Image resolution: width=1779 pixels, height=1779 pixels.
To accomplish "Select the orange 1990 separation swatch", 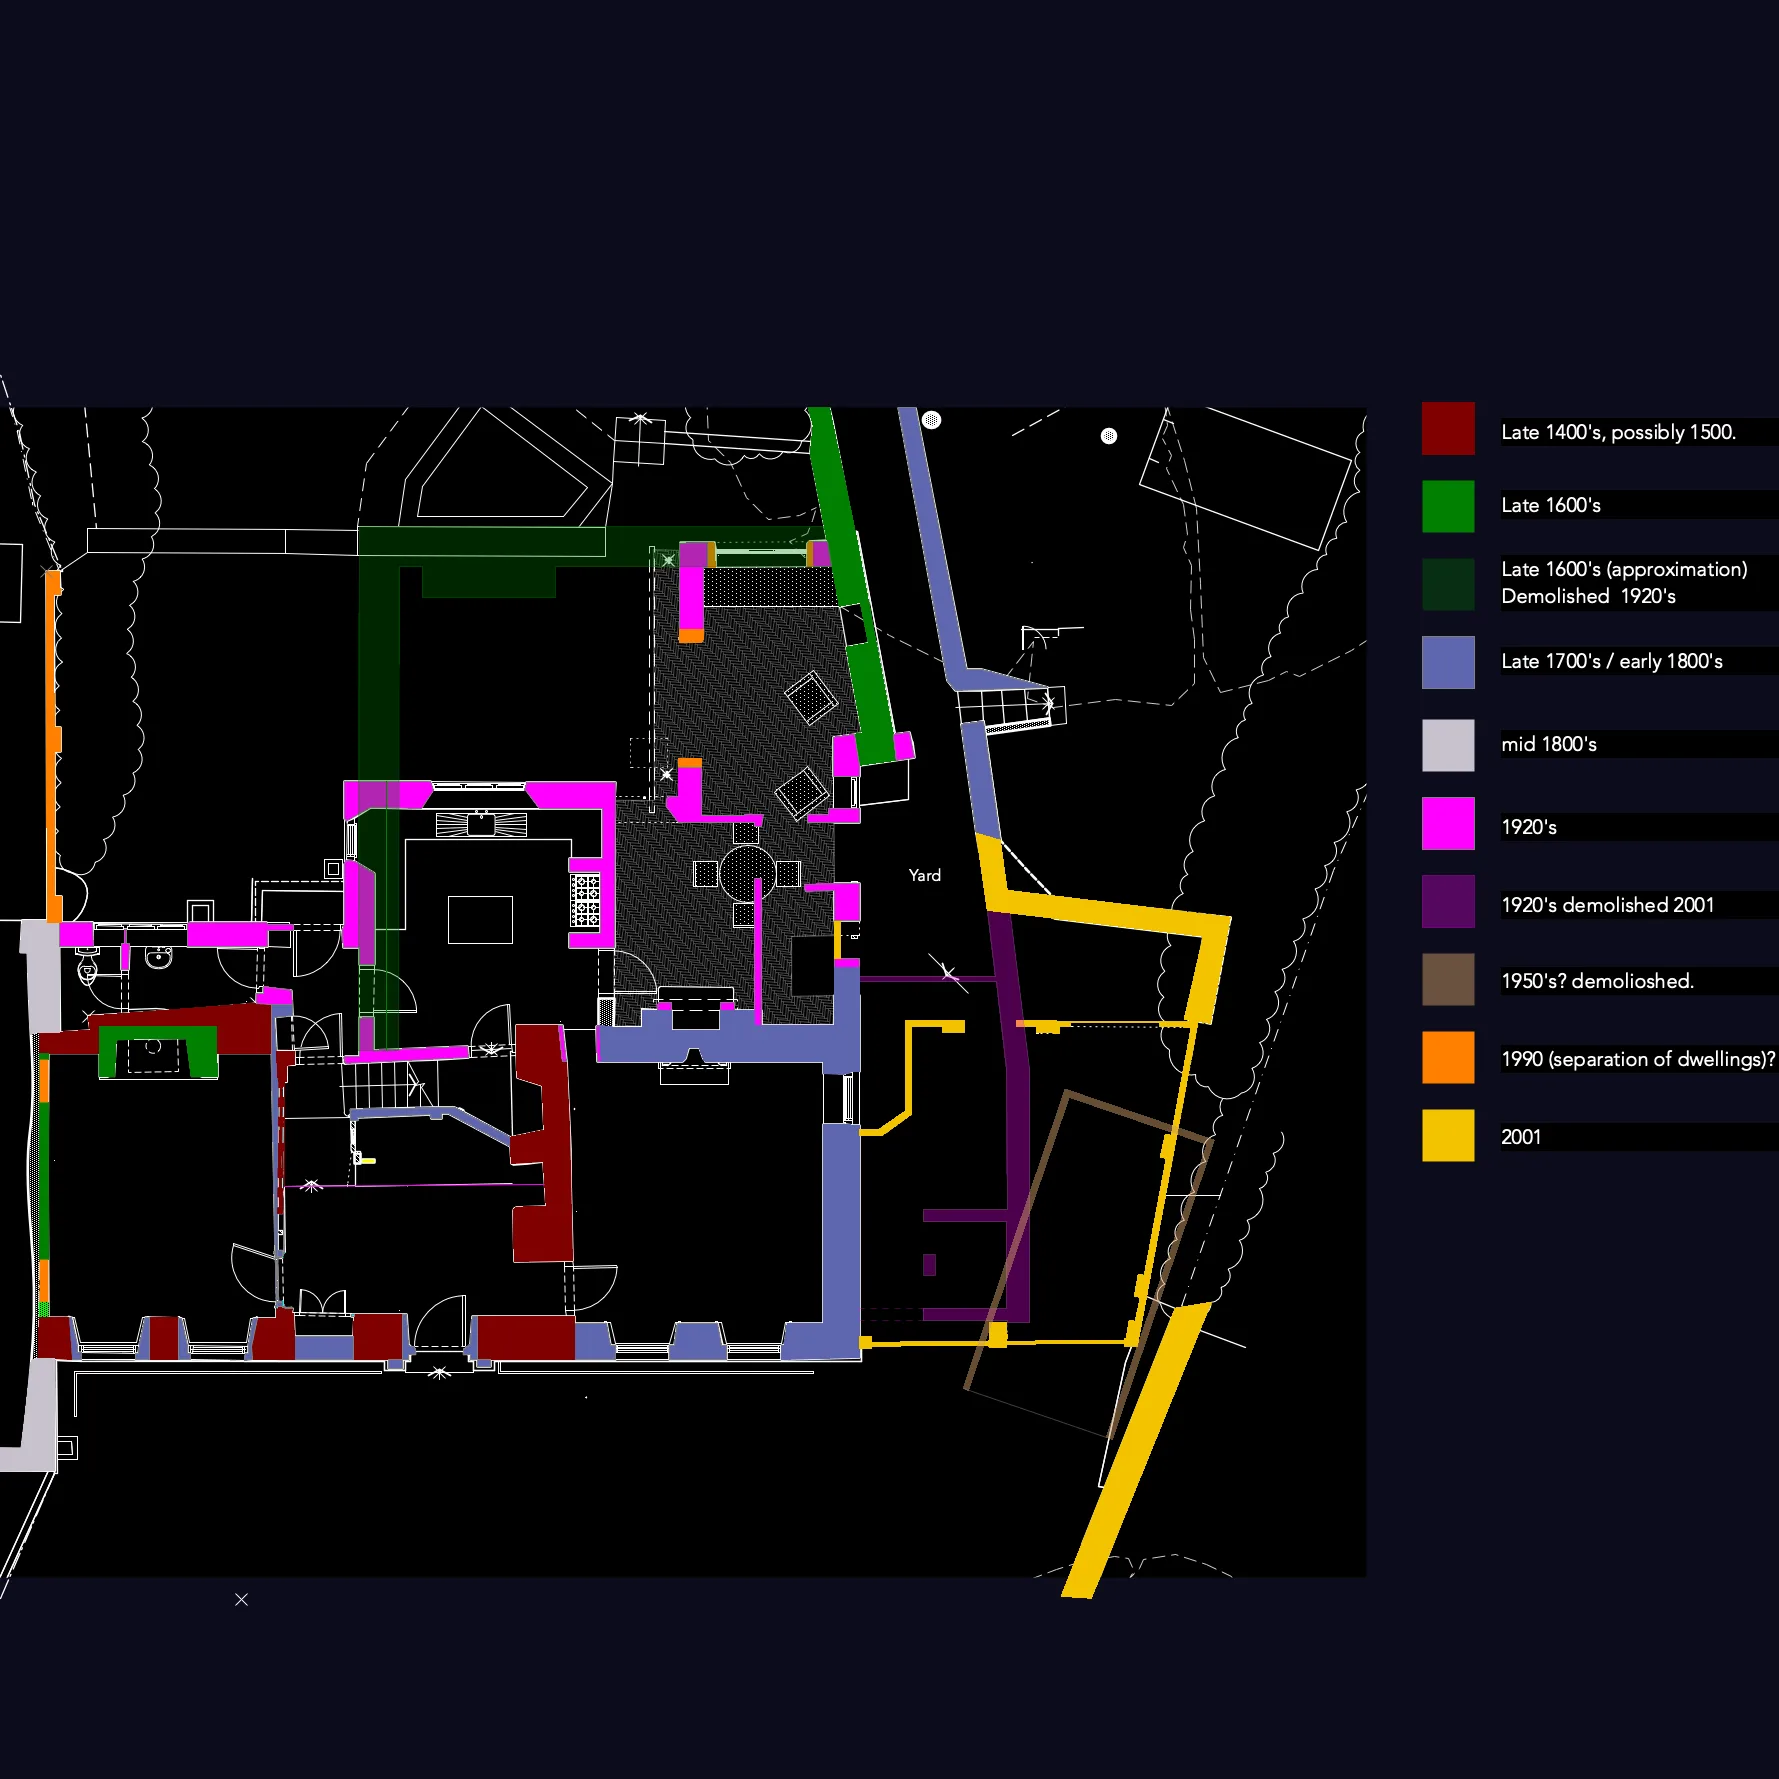I will [x=1448, y=1057].
